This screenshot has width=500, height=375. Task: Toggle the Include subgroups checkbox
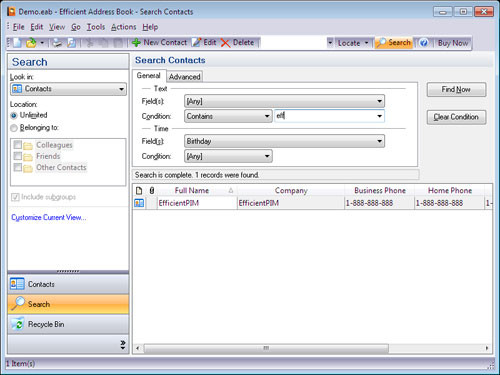[x=15, y=197]
